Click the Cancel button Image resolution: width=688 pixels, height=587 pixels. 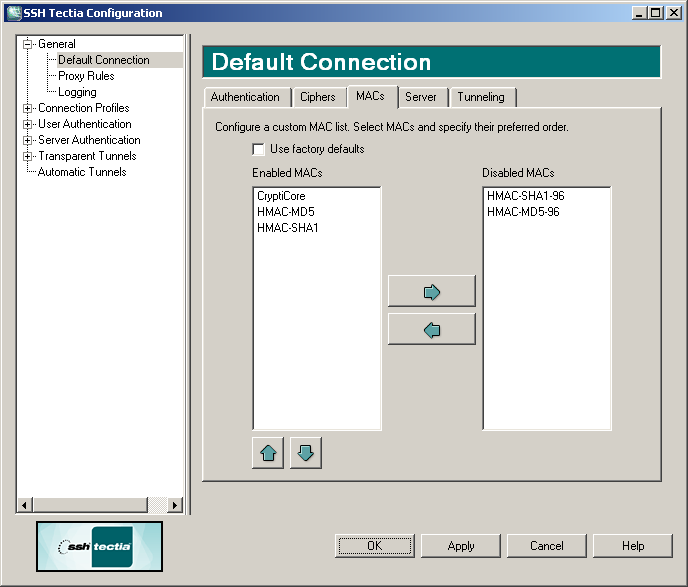coord(546,546)
